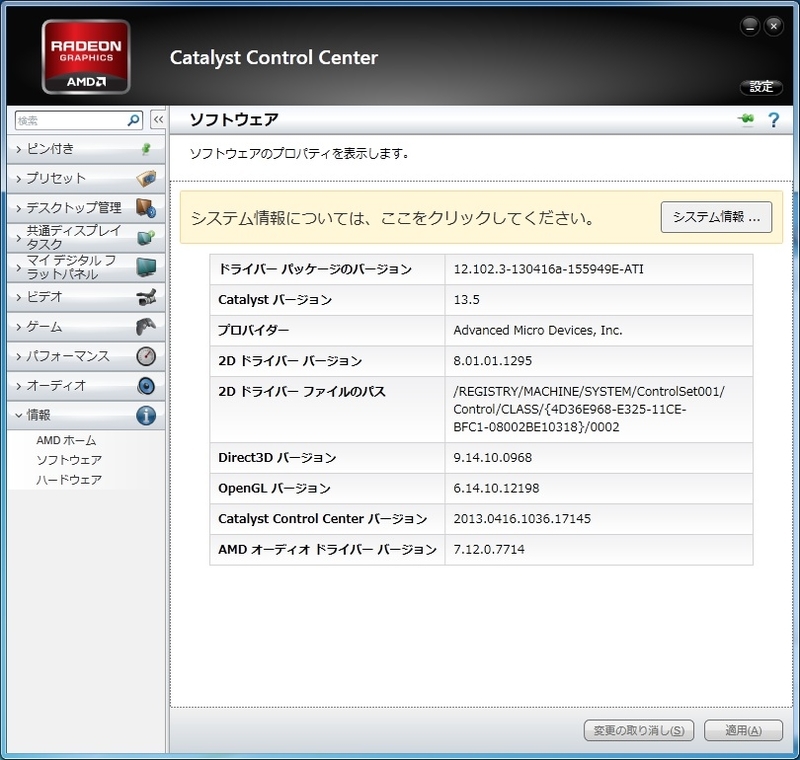Expand the ピン付き section
The image size is (800, 760).
(x=86, y=149)
